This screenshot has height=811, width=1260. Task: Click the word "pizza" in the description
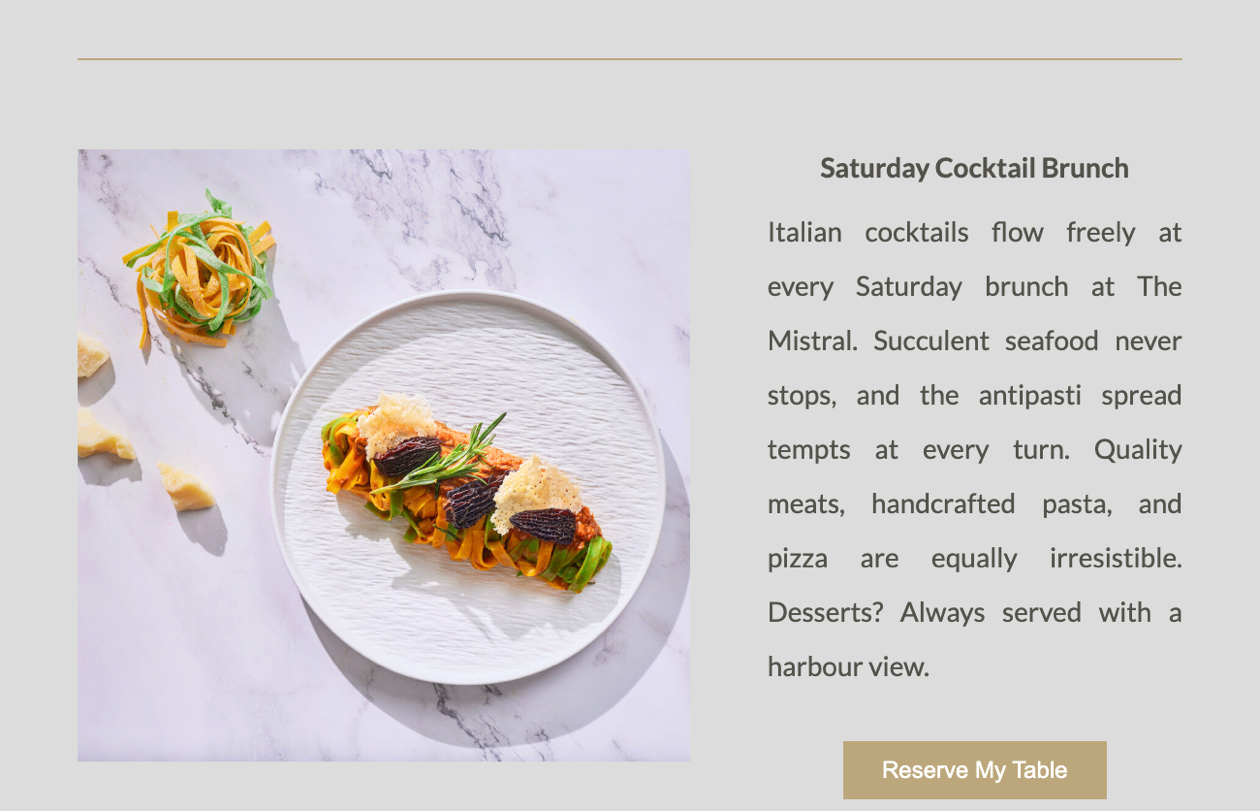[x=797, y=558]
